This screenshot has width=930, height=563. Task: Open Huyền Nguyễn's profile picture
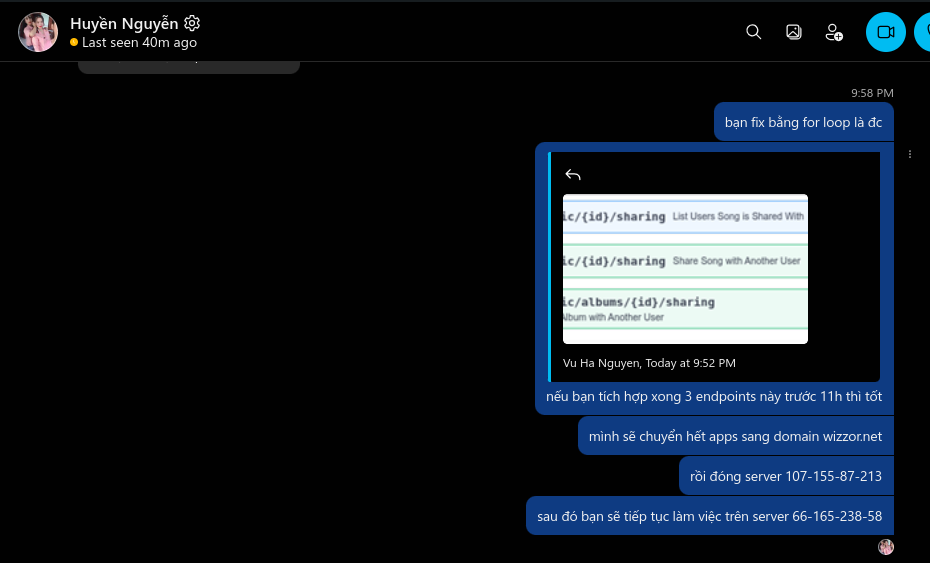point(38,32)
